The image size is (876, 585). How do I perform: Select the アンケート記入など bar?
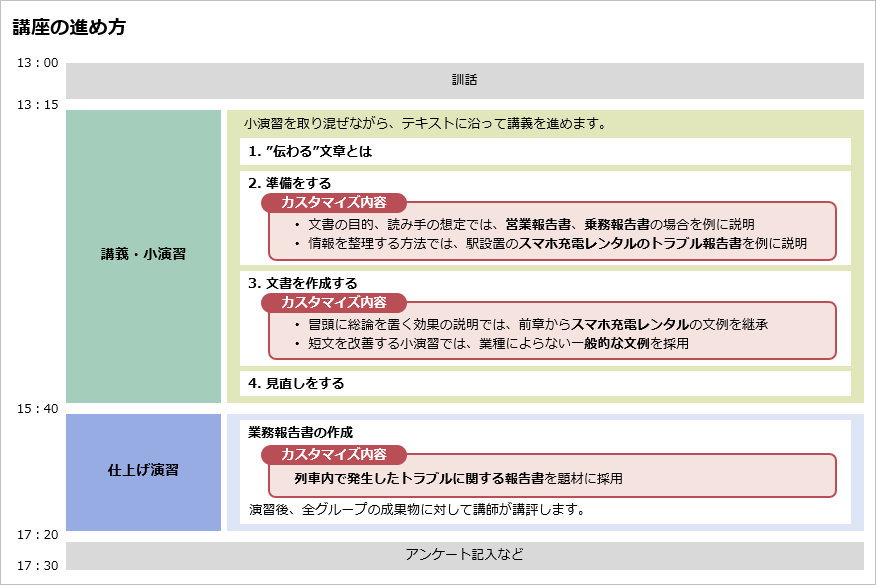[464, 554]
